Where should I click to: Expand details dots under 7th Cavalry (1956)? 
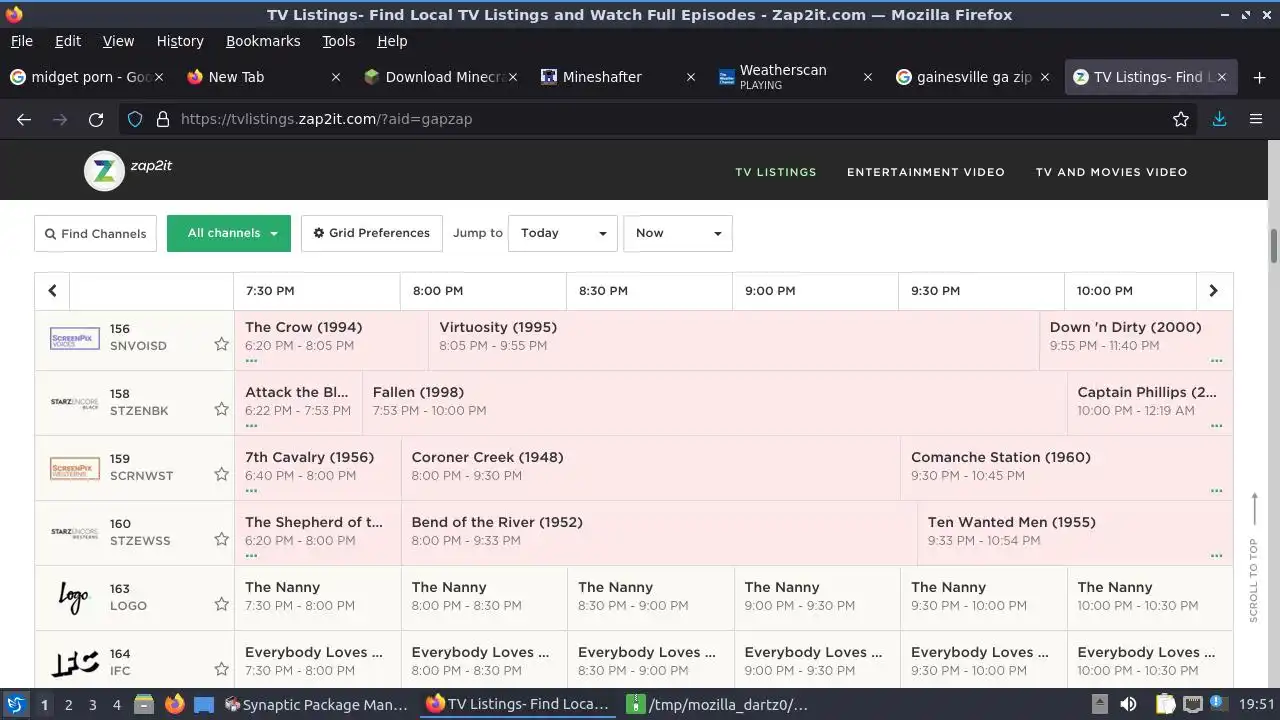(x=251, y=490)
